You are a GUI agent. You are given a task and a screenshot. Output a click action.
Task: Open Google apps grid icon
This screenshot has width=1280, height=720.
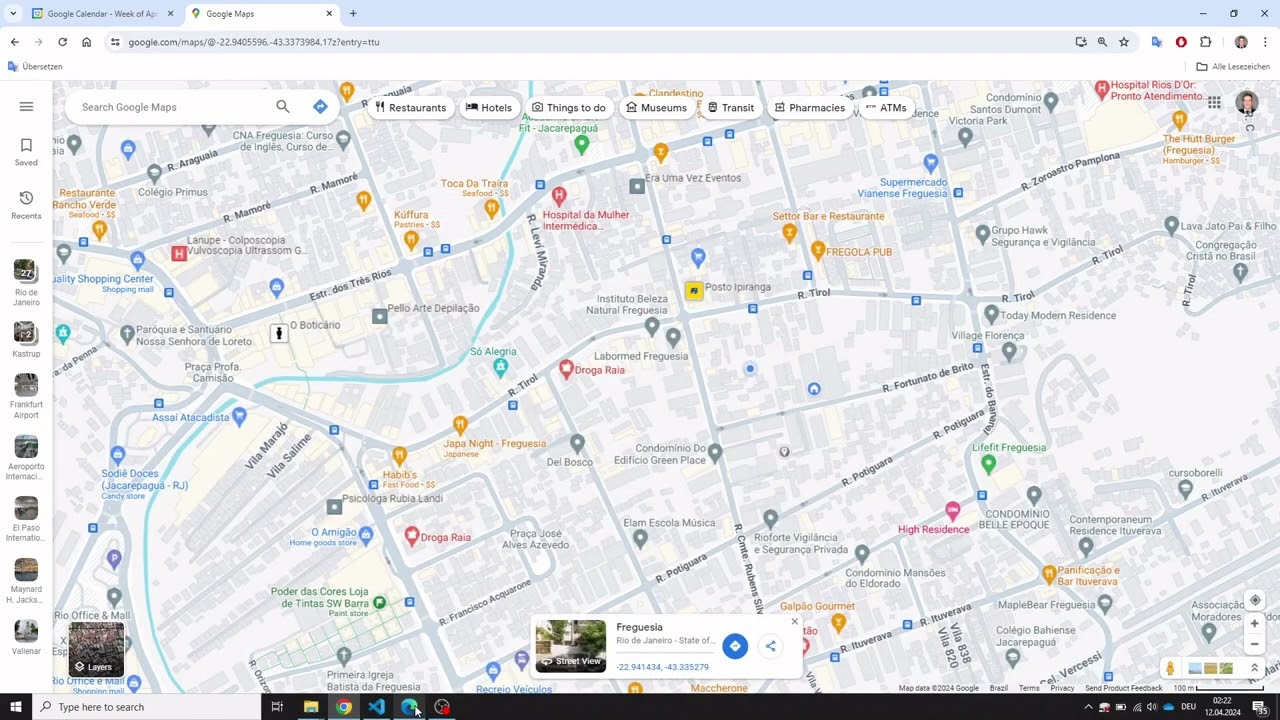pyautogui.click(x=1214, y=102)
